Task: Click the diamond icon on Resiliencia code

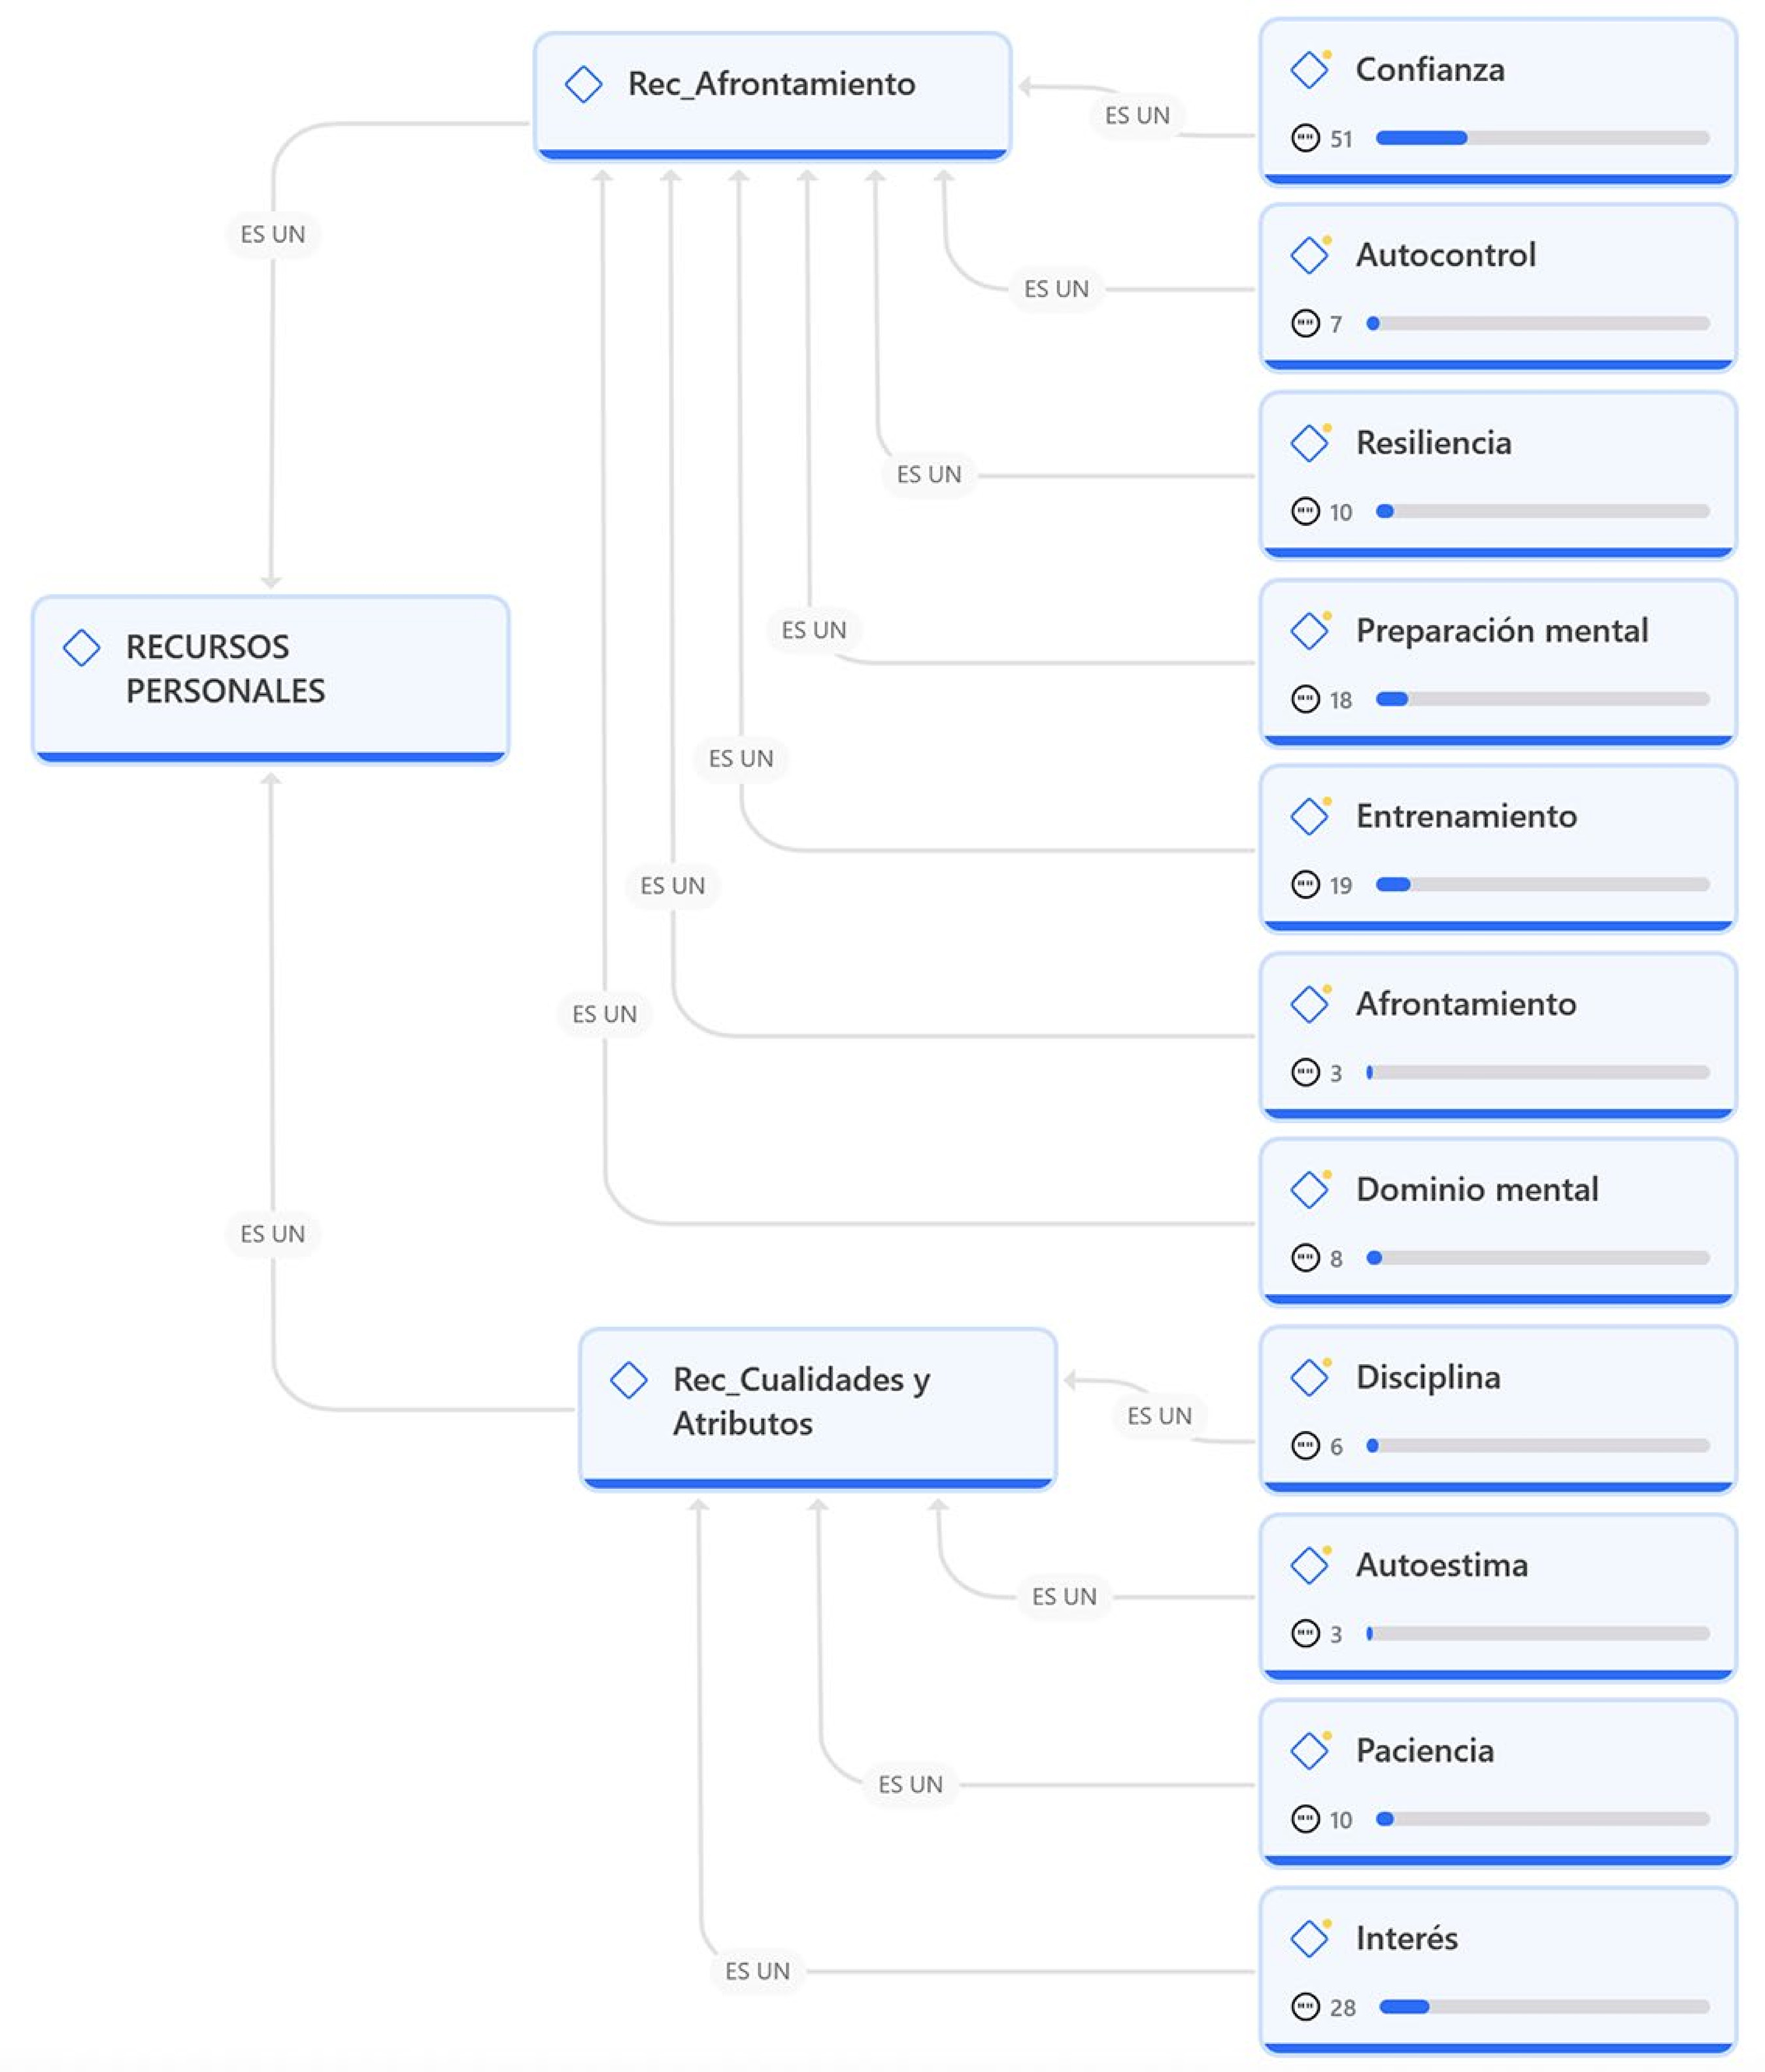Action: pos(1309,443)
